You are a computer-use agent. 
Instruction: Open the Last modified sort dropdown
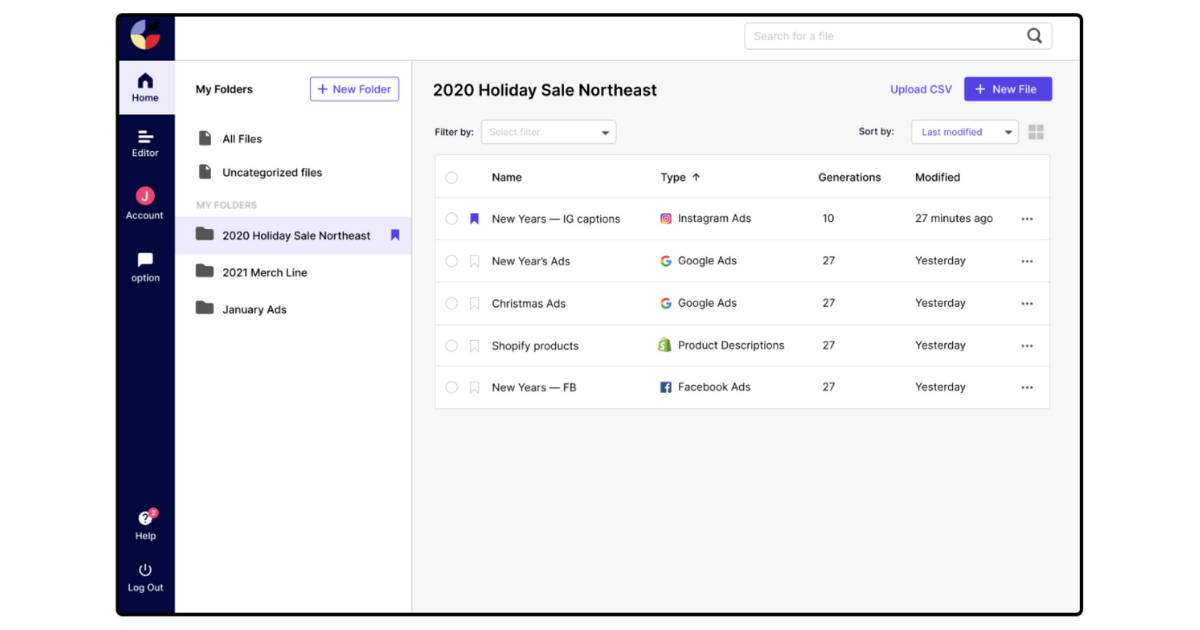[x=963, y=131]
